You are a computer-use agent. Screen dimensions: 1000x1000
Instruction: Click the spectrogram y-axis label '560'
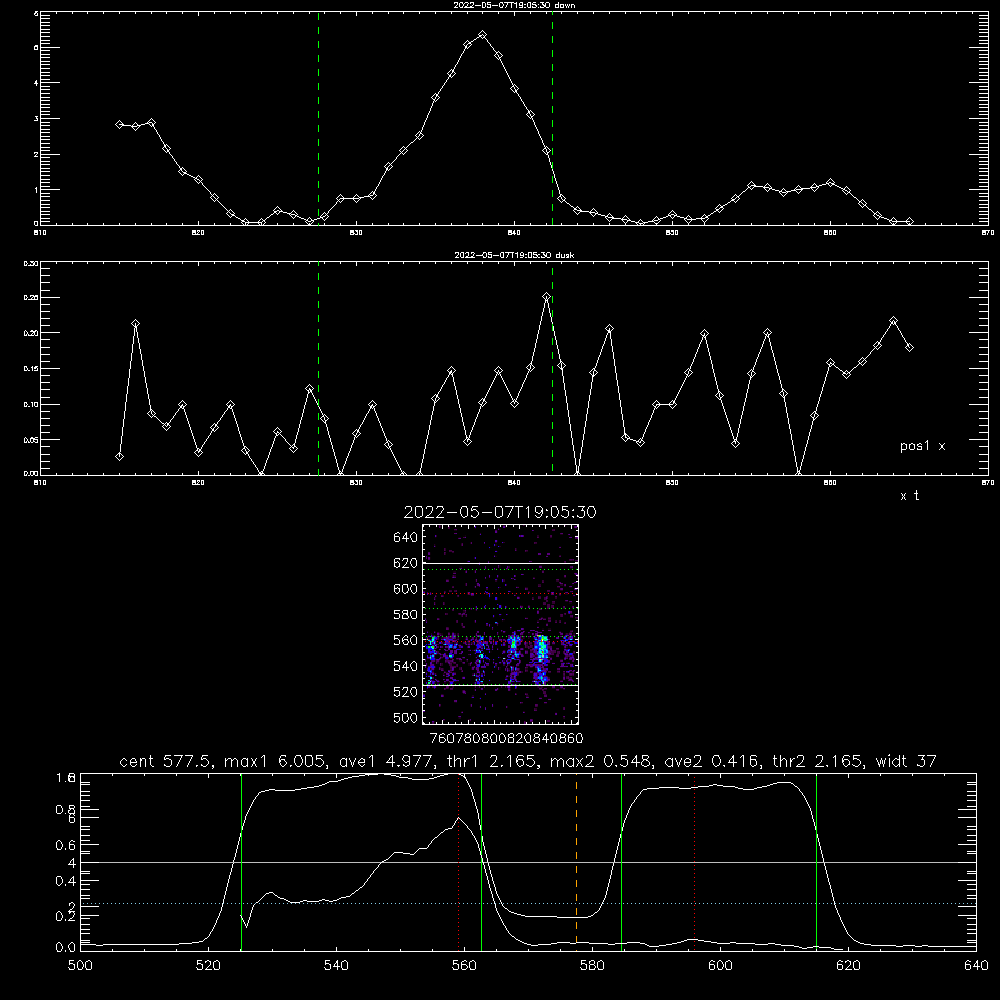406,640
